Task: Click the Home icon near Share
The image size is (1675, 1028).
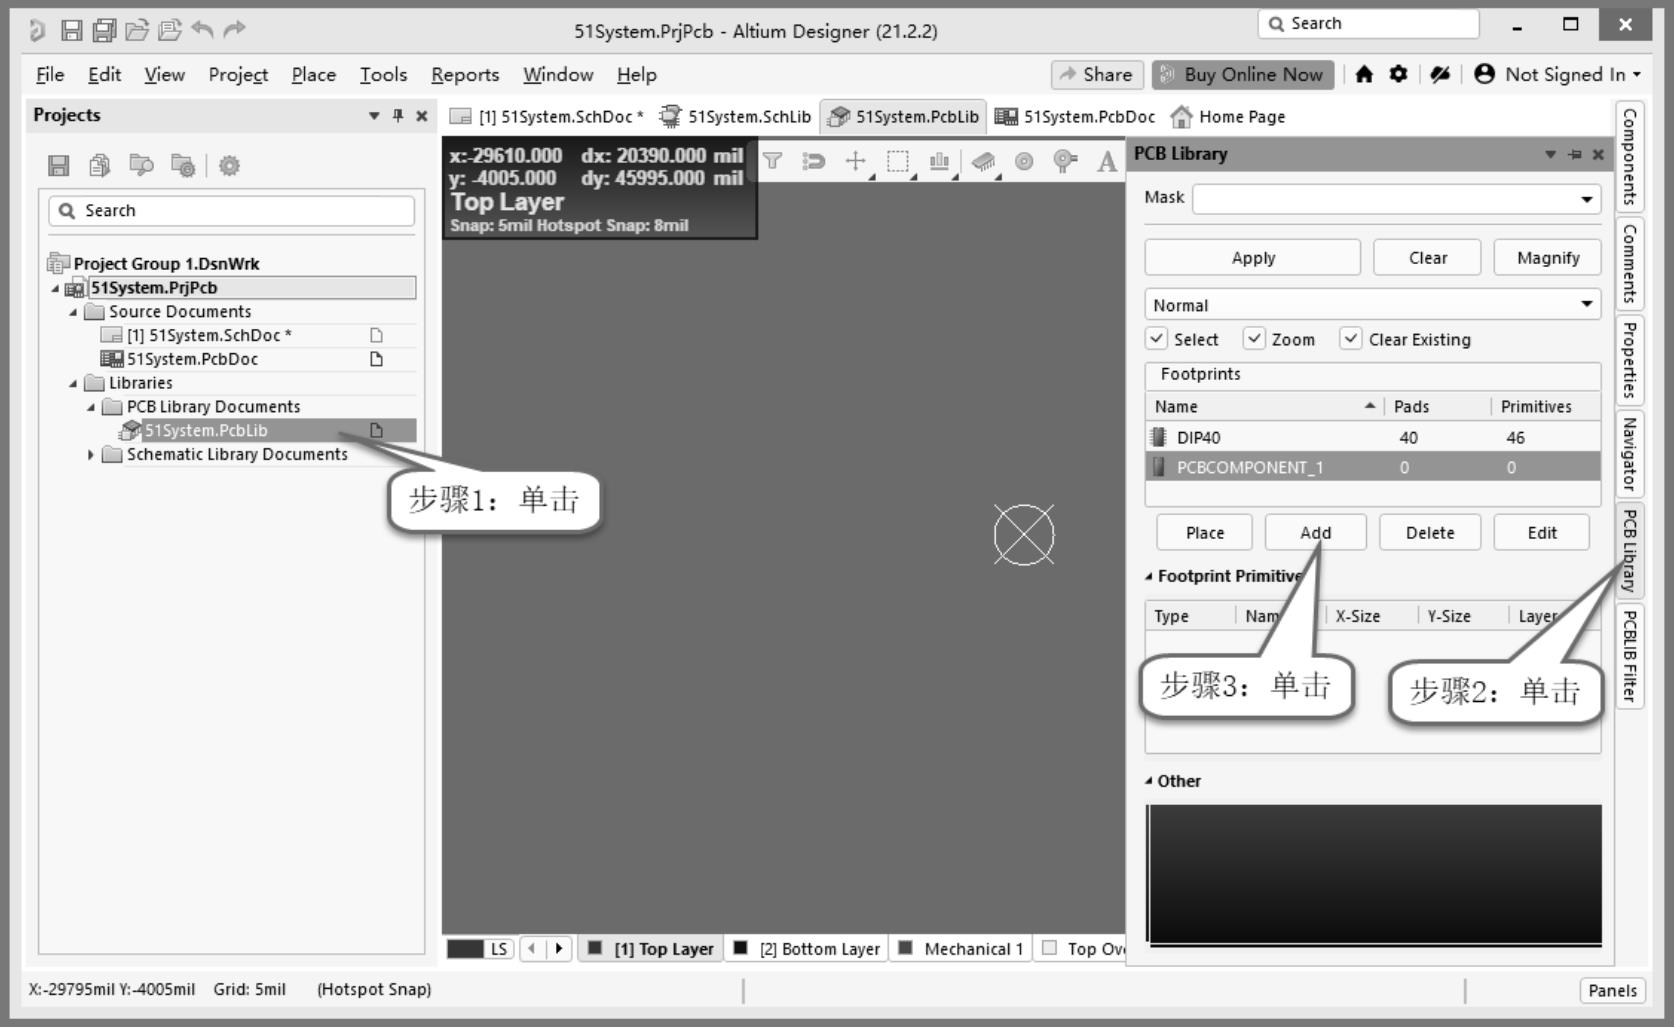Action: [1364, 74]
